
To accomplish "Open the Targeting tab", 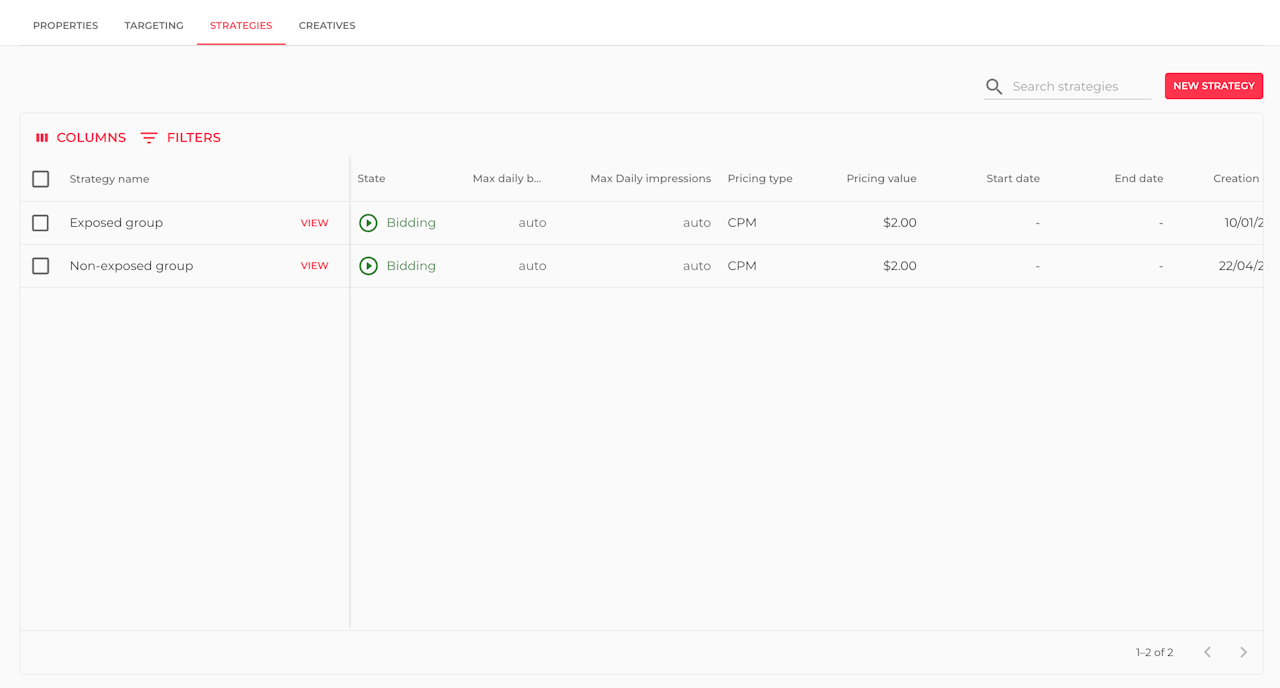I will [x=154, y=26].
